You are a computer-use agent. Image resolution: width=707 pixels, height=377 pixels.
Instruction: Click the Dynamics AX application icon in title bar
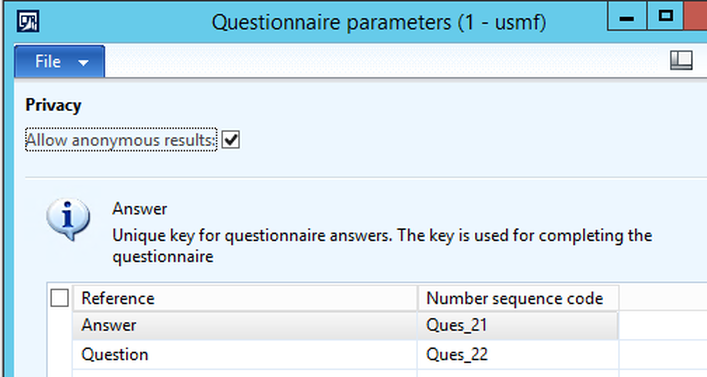(x=28, y=21)
